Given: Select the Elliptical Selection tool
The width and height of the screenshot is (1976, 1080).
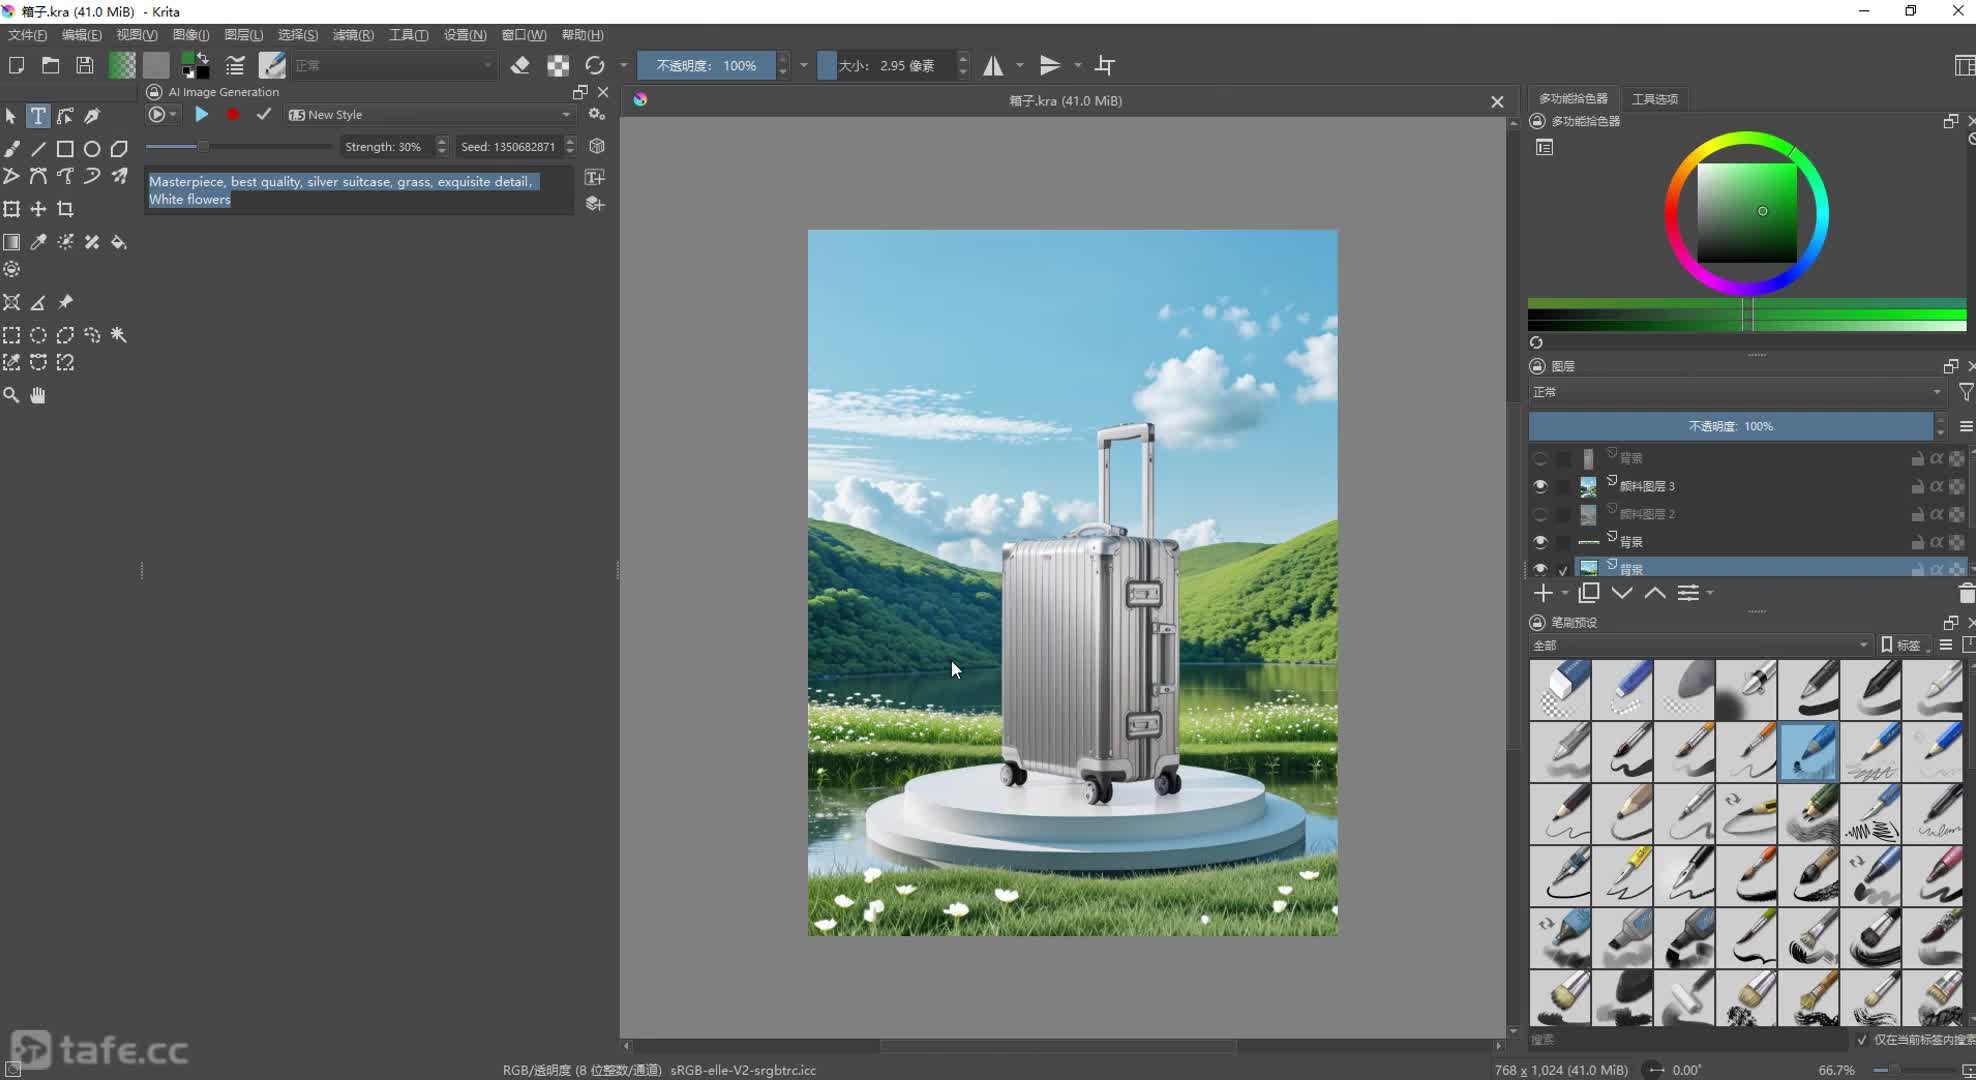Looking at the screenshot, I should click(38, 335).
